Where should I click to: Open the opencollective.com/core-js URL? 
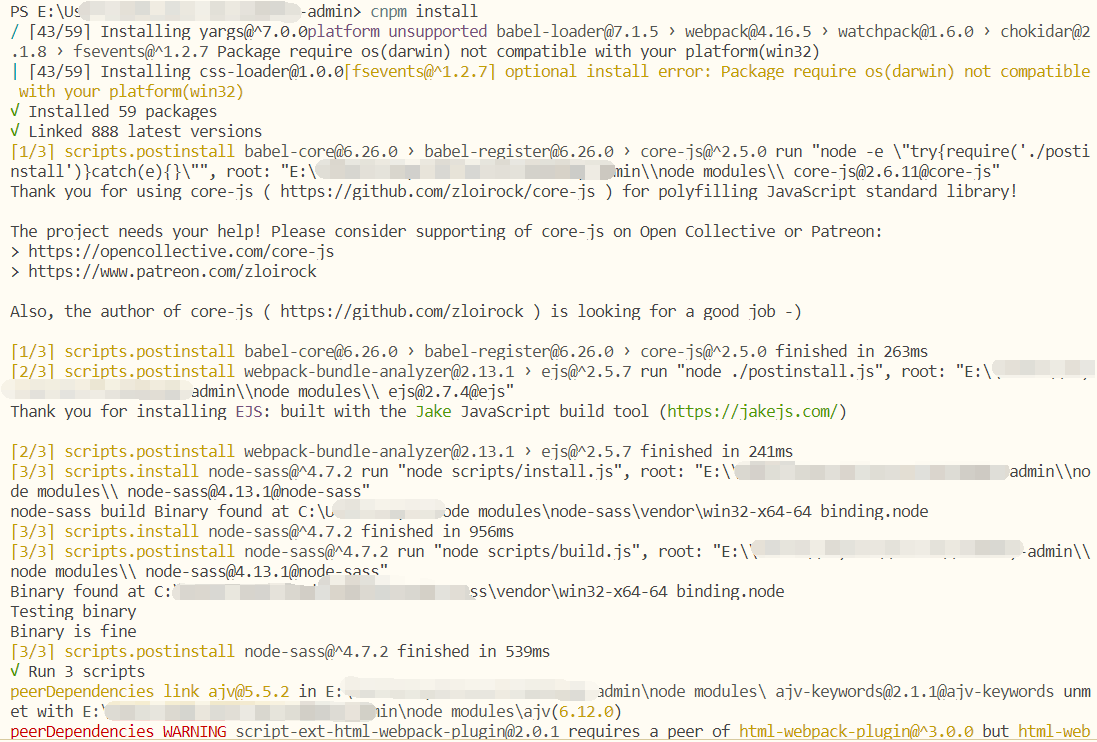tap(181, 252)
